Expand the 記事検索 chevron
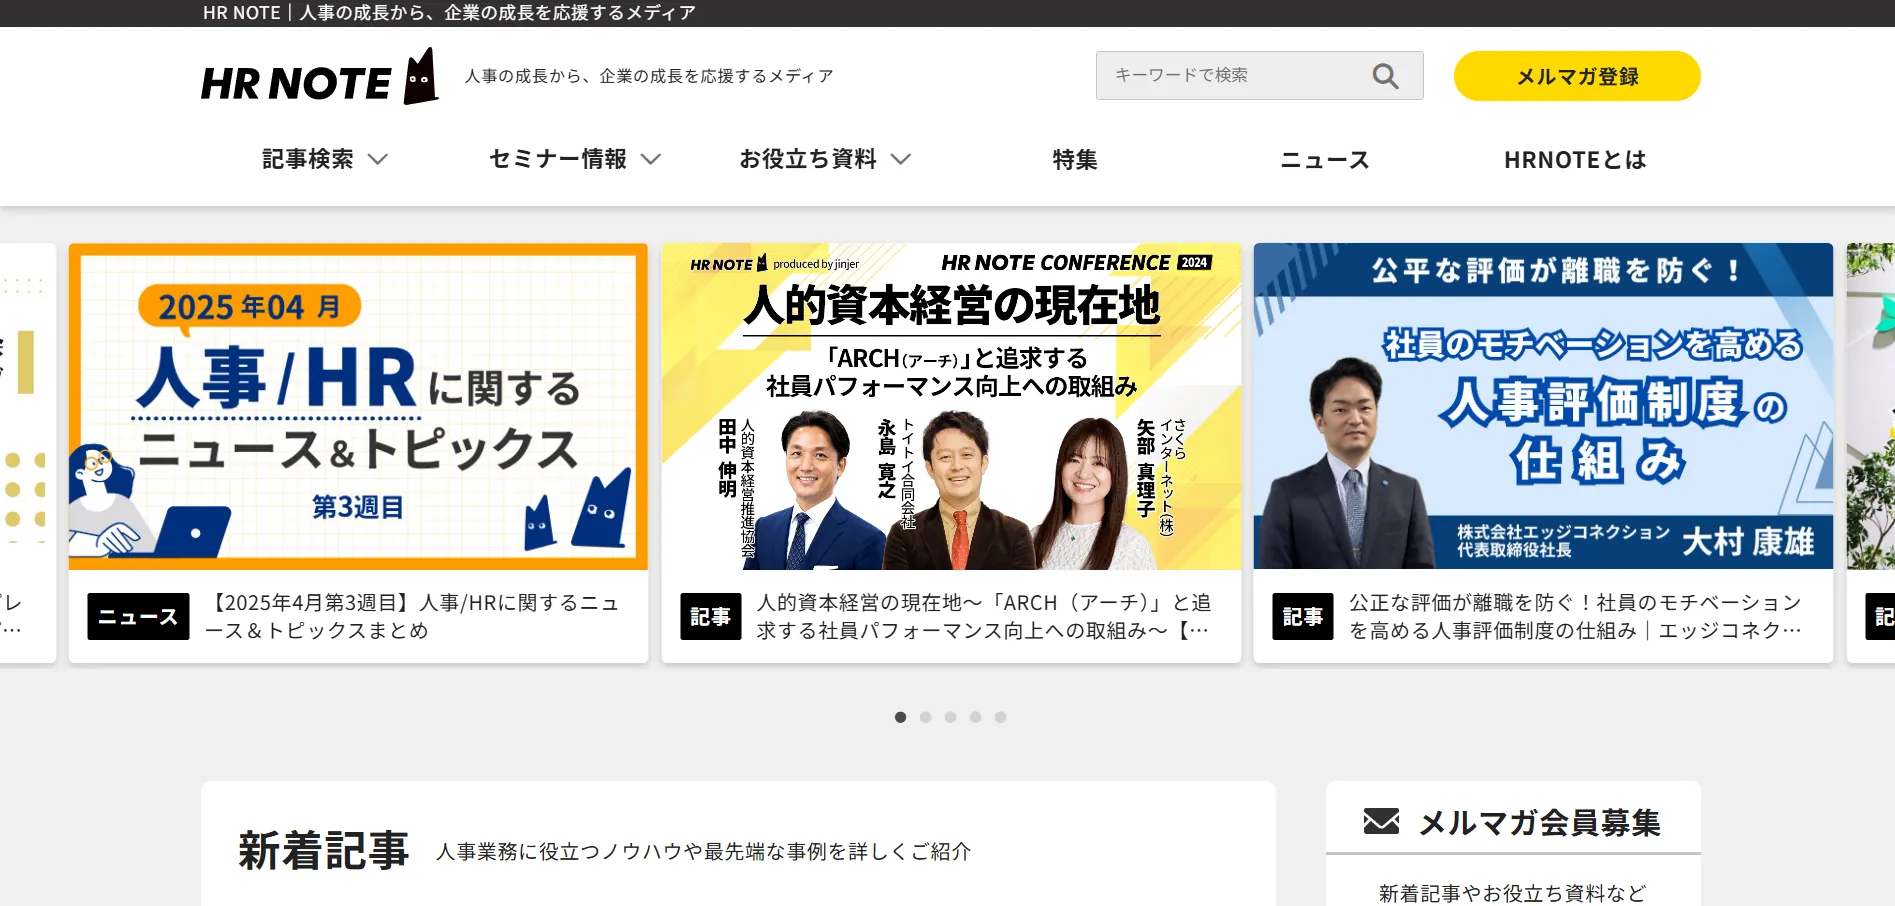The height and width of the screenshot is (906, 1895). click(x=378, y=159)
